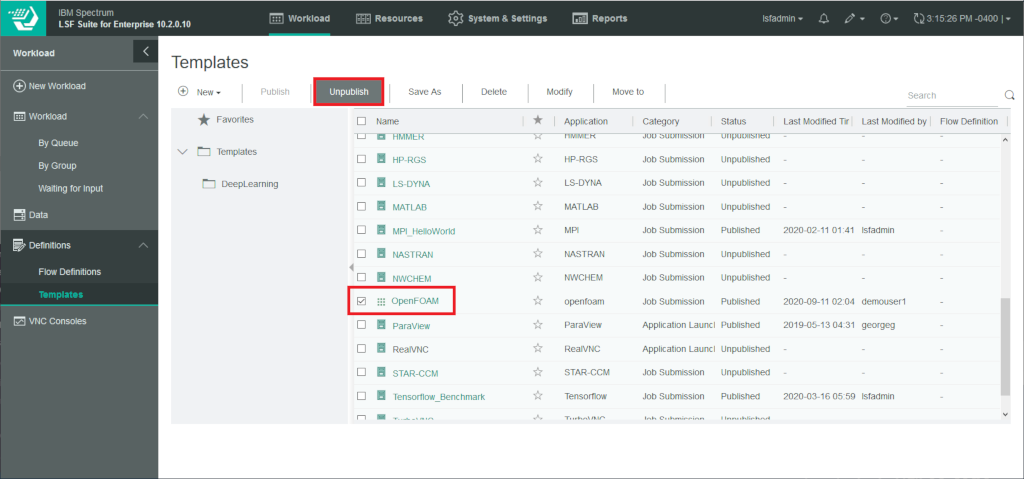Image resolution: width=1024 pixels, height=479 pixels.
Task: Star the OpenFOAM template
Action: (537, 301)
